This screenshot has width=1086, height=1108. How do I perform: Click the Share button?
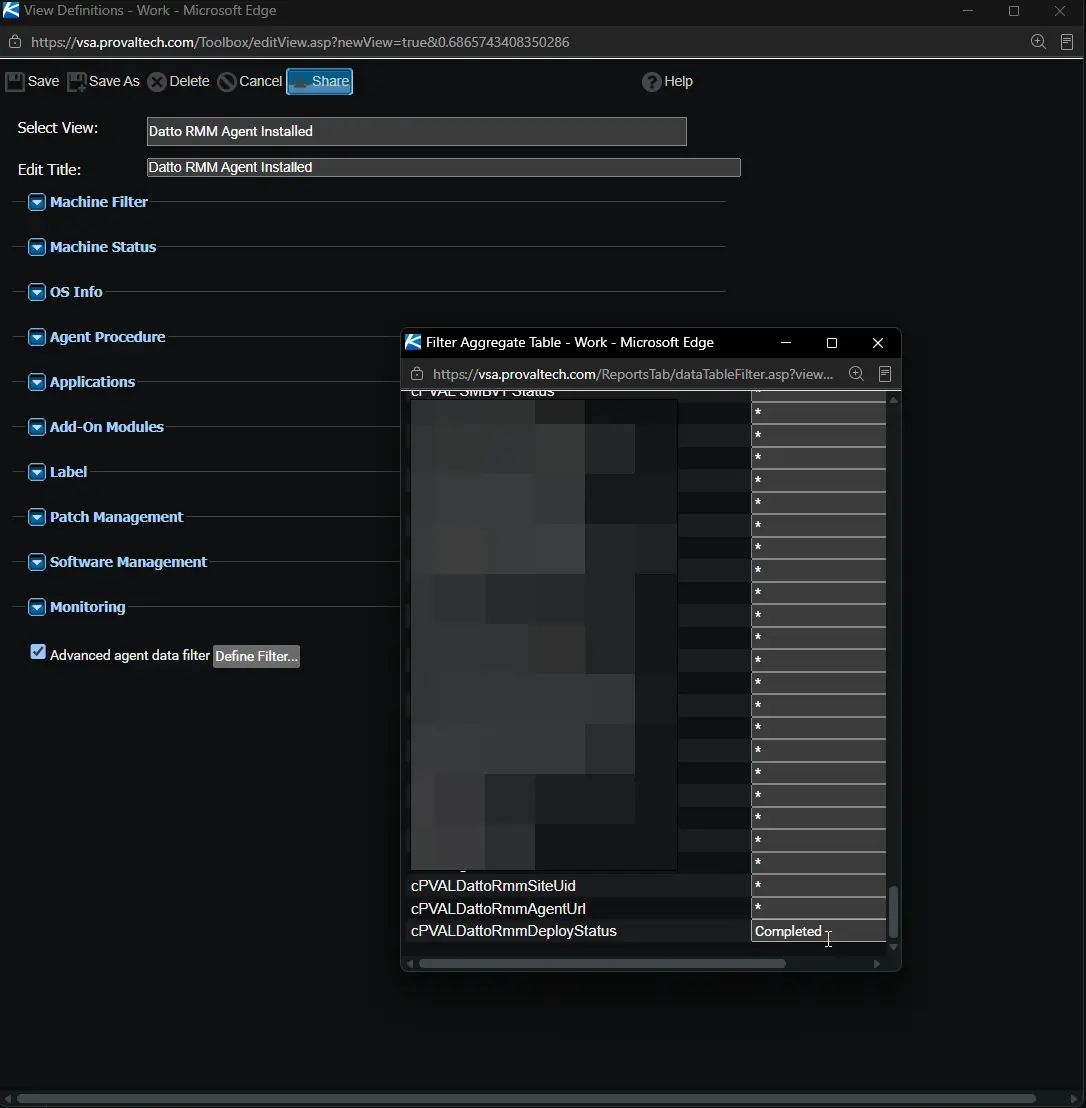coord(319,81)
